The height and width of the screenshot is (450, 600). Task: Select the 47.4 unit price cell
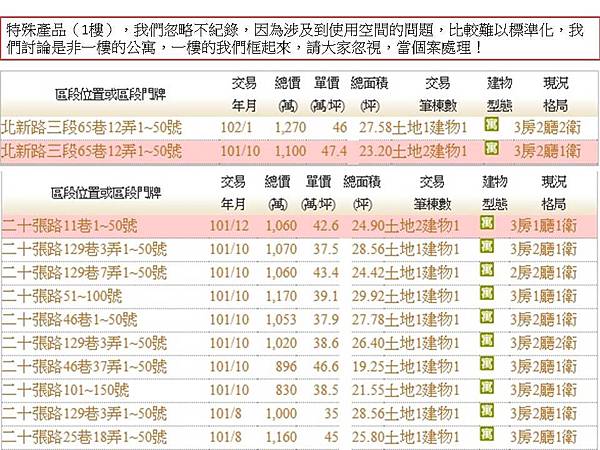(x=334, y=151)
